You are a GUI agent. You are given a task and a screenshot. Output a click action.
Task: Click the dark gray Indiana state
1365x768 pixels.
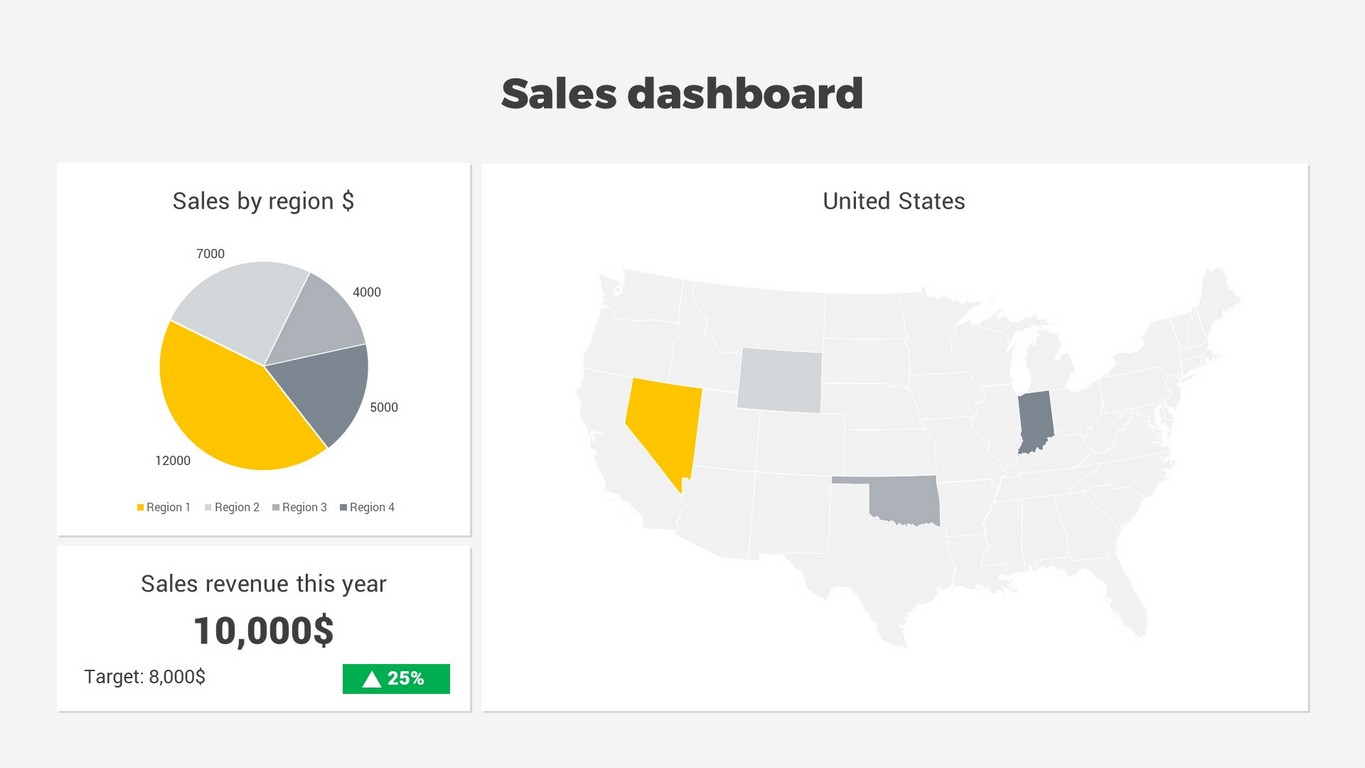(x=1035, y=421)
